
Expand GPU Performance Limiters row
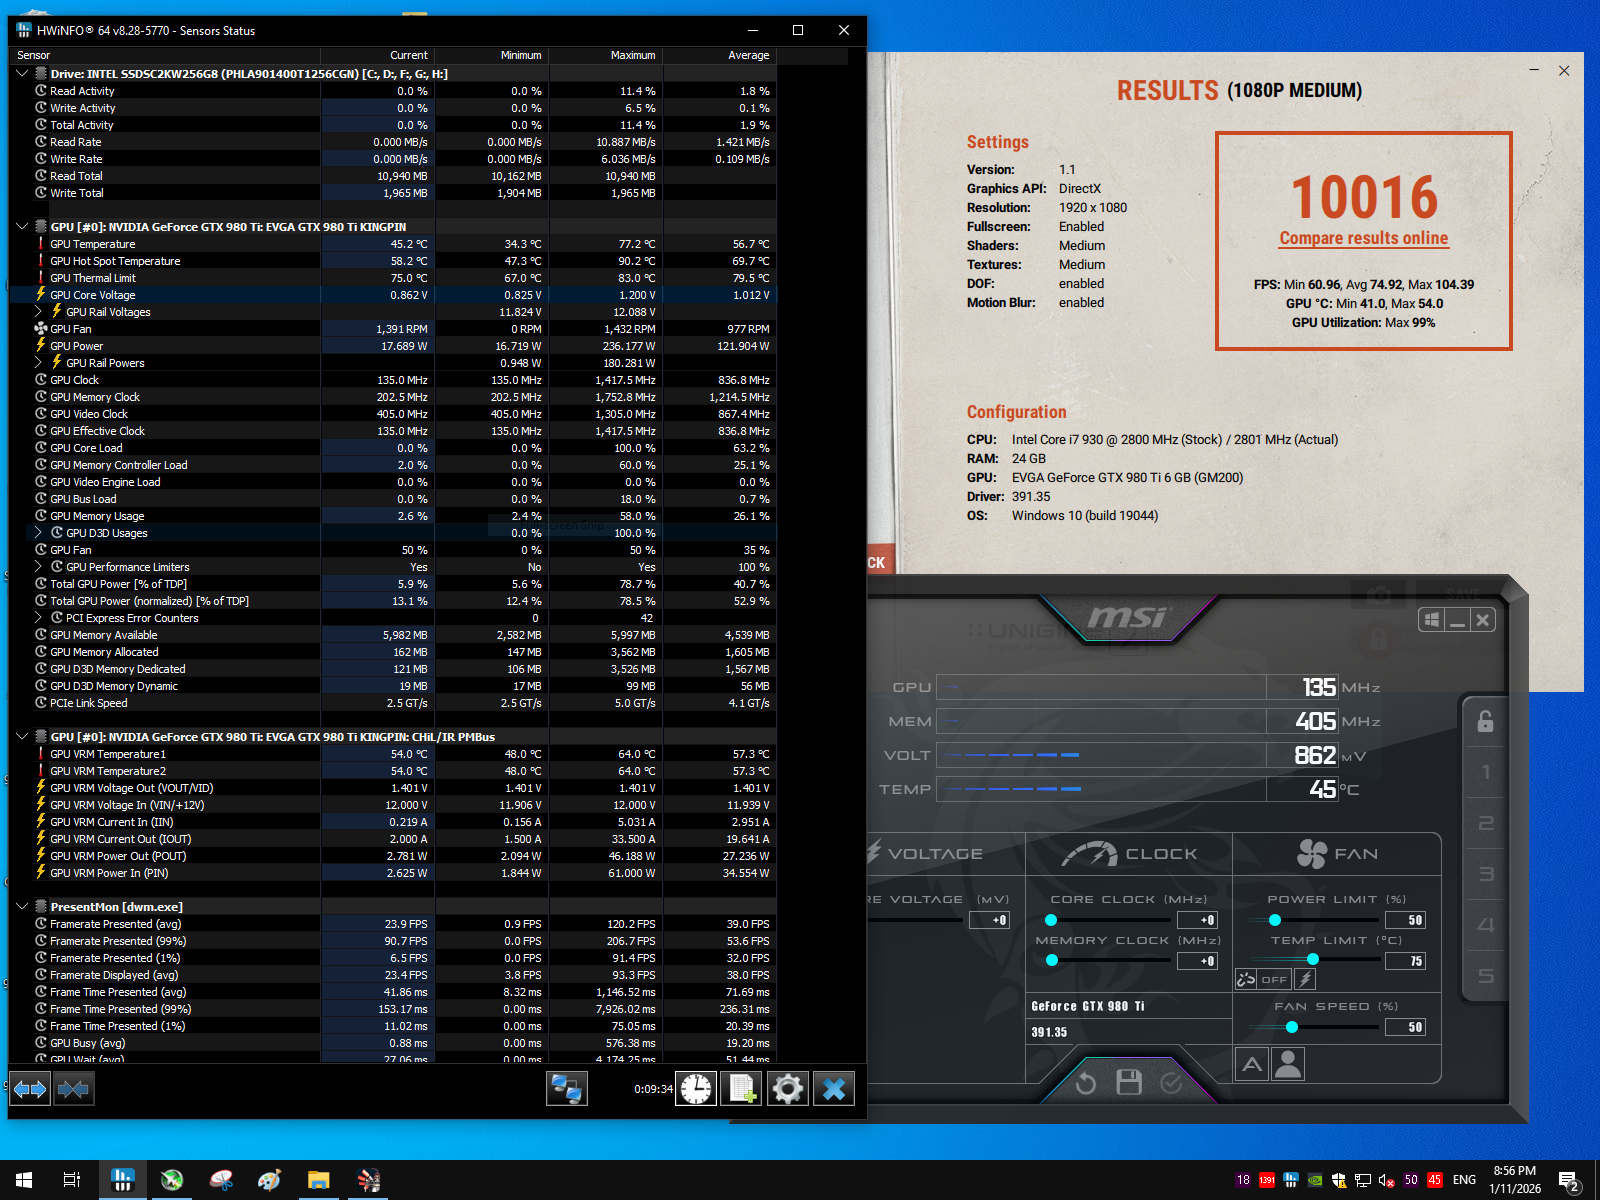[38, 567]
